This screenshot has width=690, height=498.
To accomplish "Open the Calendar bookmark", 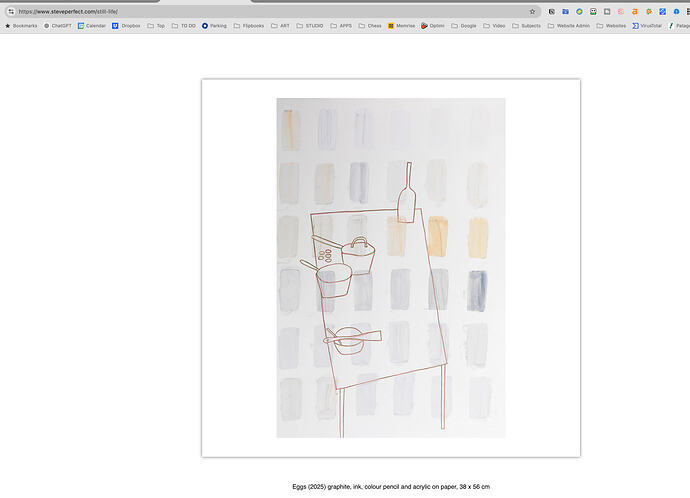I will coord(92,26).
